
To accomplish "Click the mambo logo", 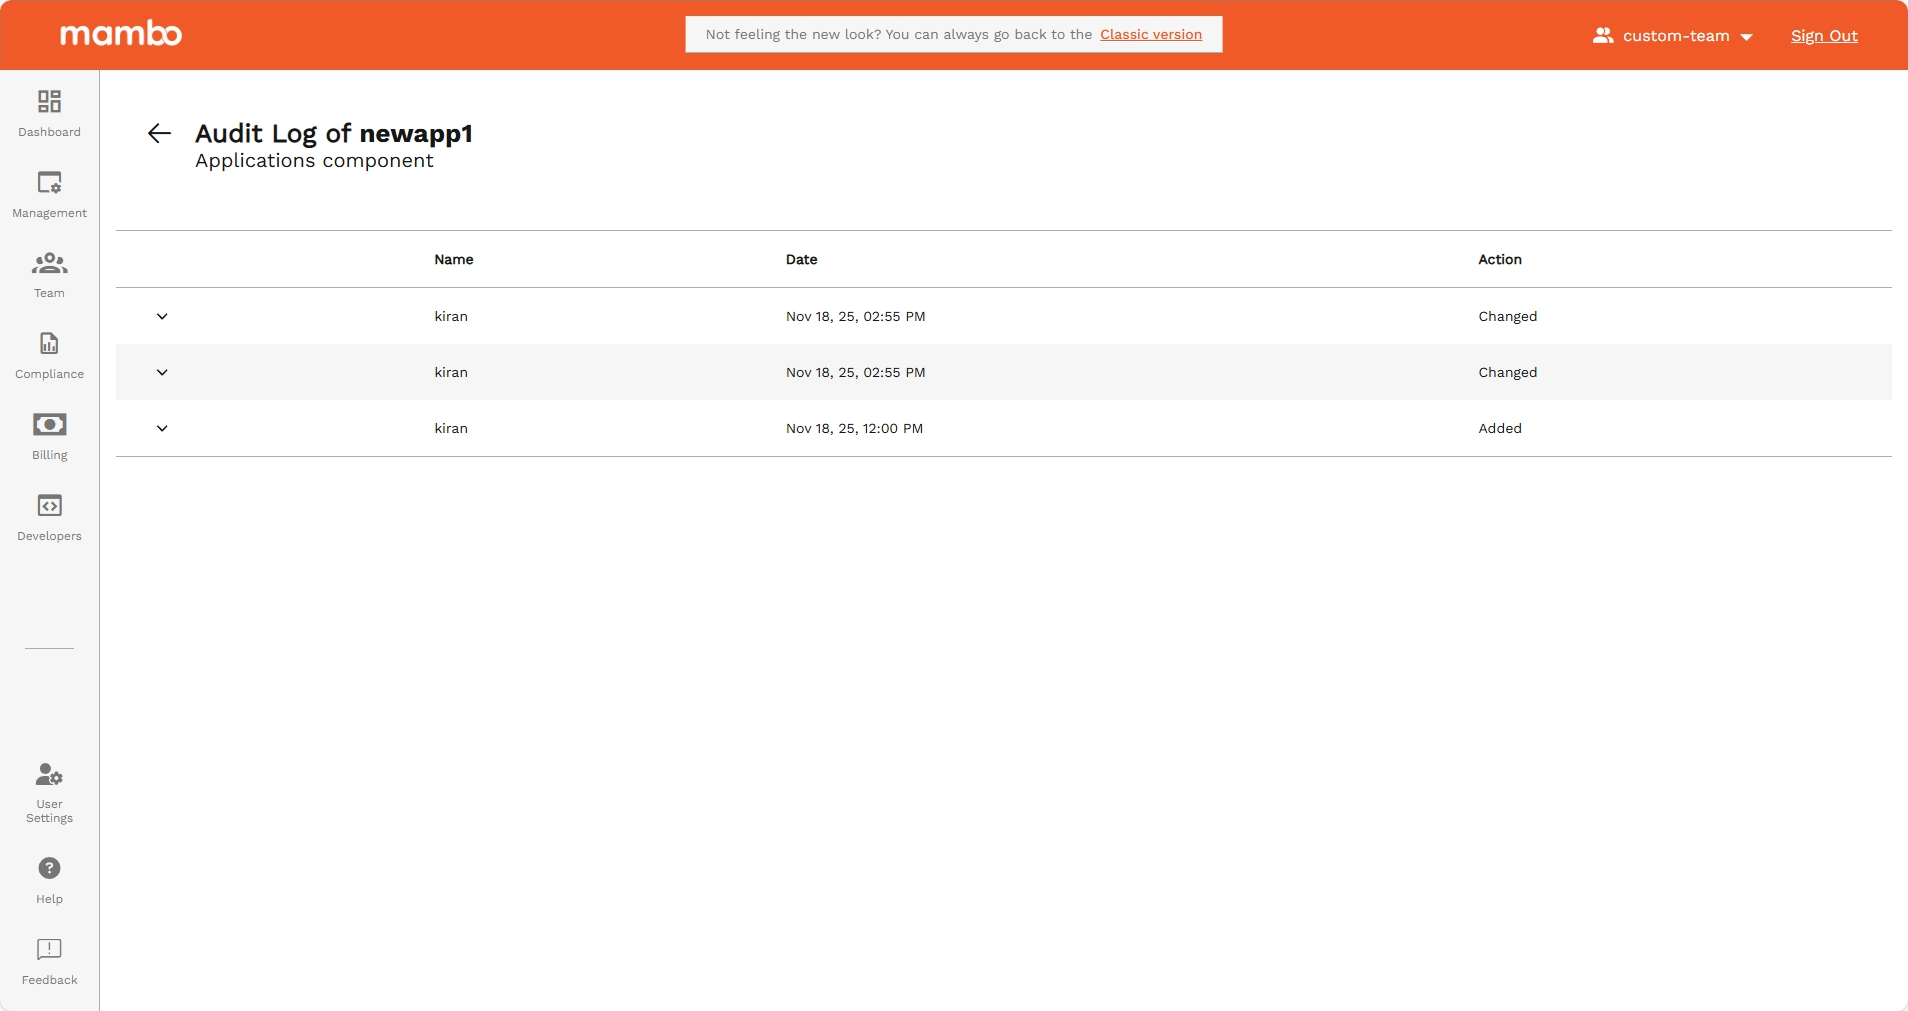I will [120, 33].
